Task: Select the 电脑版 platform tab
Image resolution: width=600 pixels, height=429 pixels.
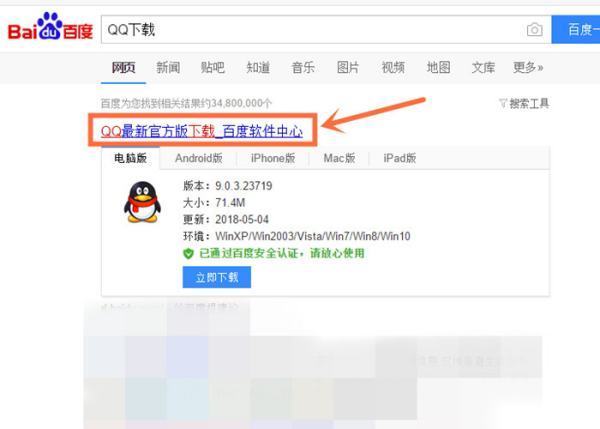Action: 130,158
